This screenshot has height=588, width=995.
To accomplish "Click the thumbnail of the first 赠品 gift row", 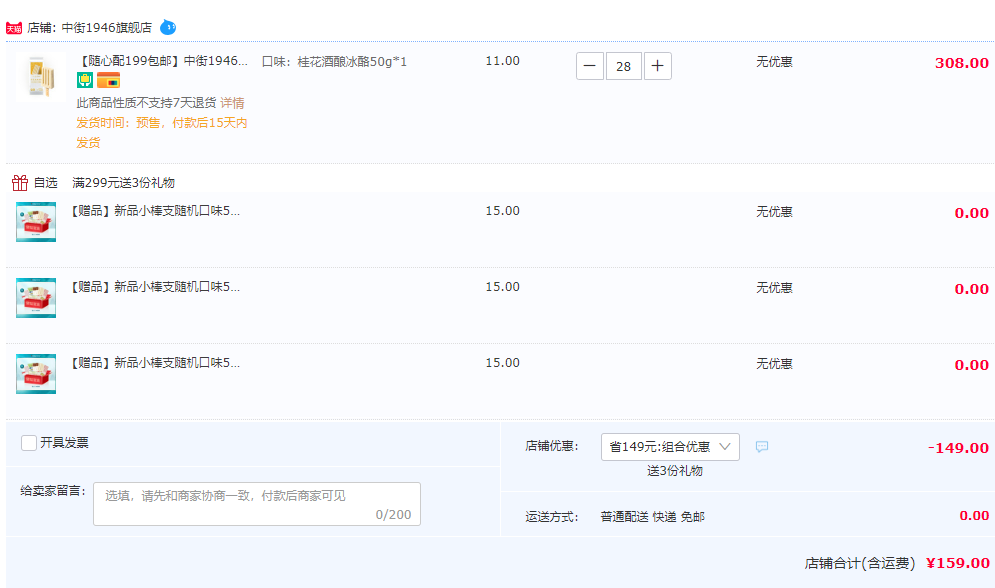I will pyautogui.click(x=36, y=222).
